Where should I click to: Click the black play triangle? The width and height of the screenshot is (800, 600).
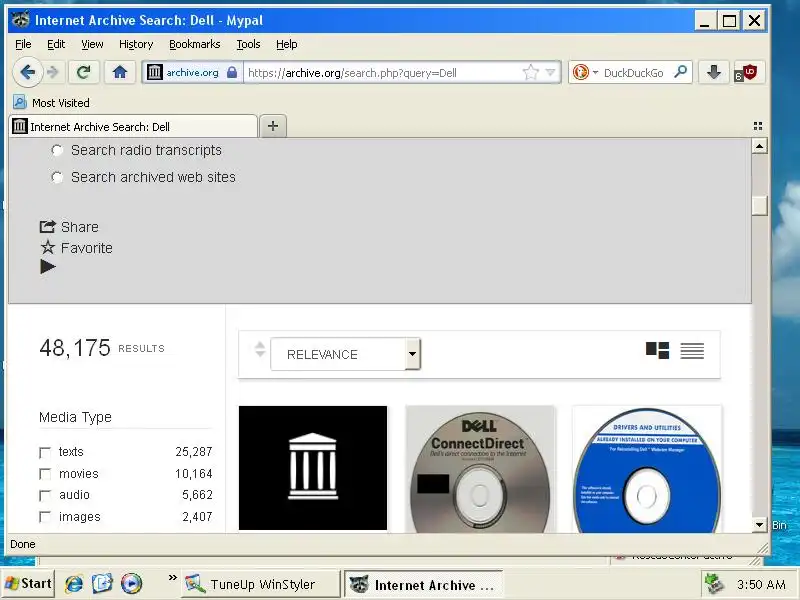(x=48, y=266)
